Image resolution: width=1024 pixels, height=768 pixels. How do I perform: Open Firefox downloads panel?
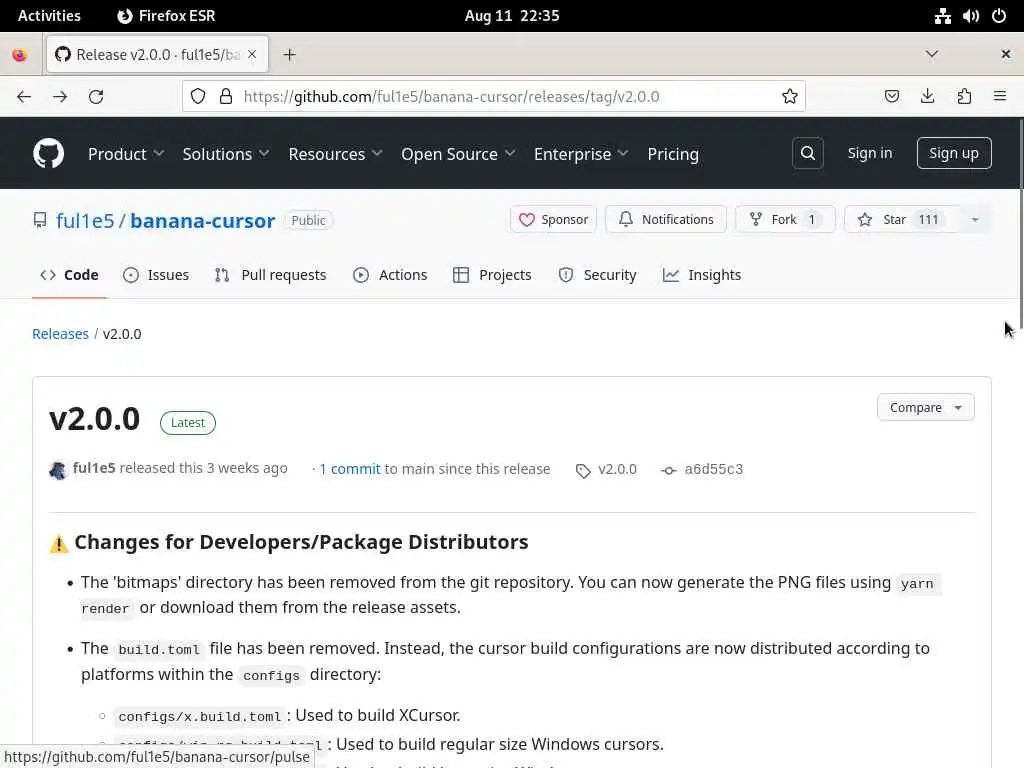pyautogui.click(x=928, y=96)
